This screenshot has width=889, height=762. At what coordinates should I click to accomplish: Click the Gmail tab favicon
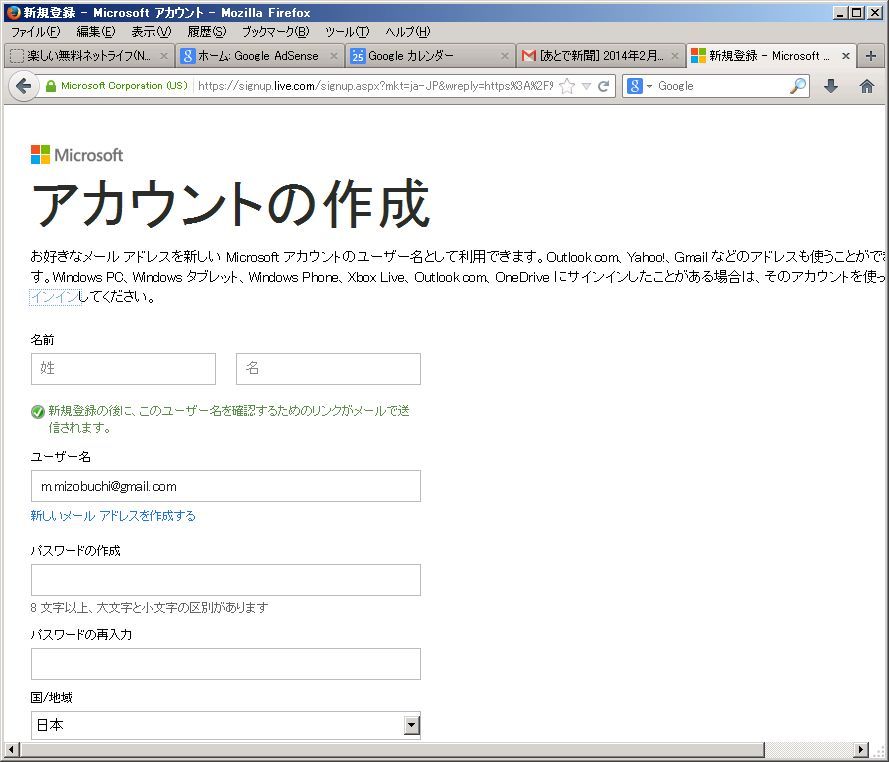528,56
